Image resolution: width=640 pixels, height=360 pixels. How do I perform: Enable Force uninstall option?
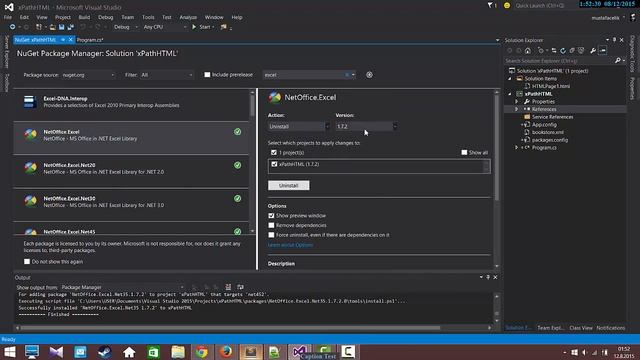pos(271,235)
